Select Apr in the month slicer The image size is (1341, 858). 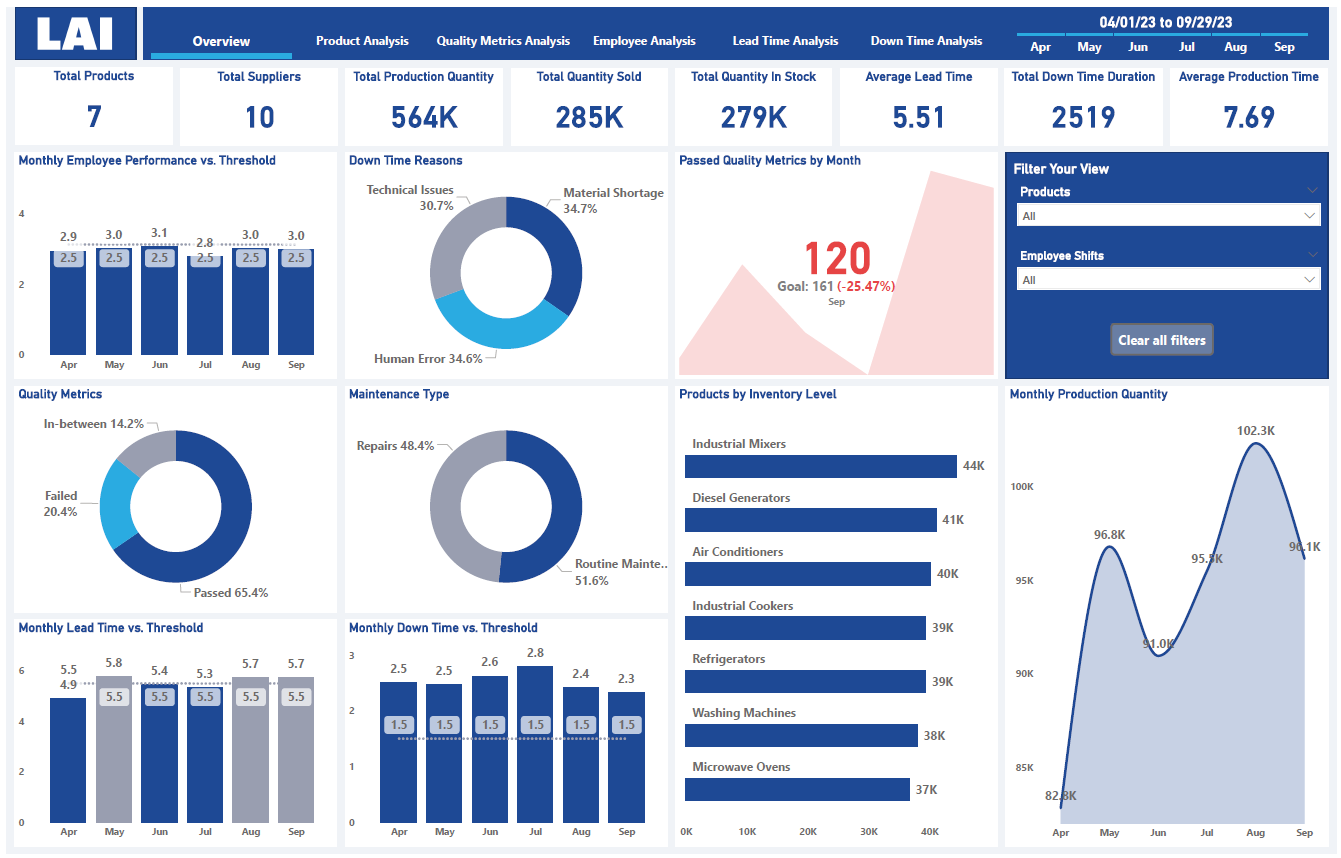tap(1040, 47)
